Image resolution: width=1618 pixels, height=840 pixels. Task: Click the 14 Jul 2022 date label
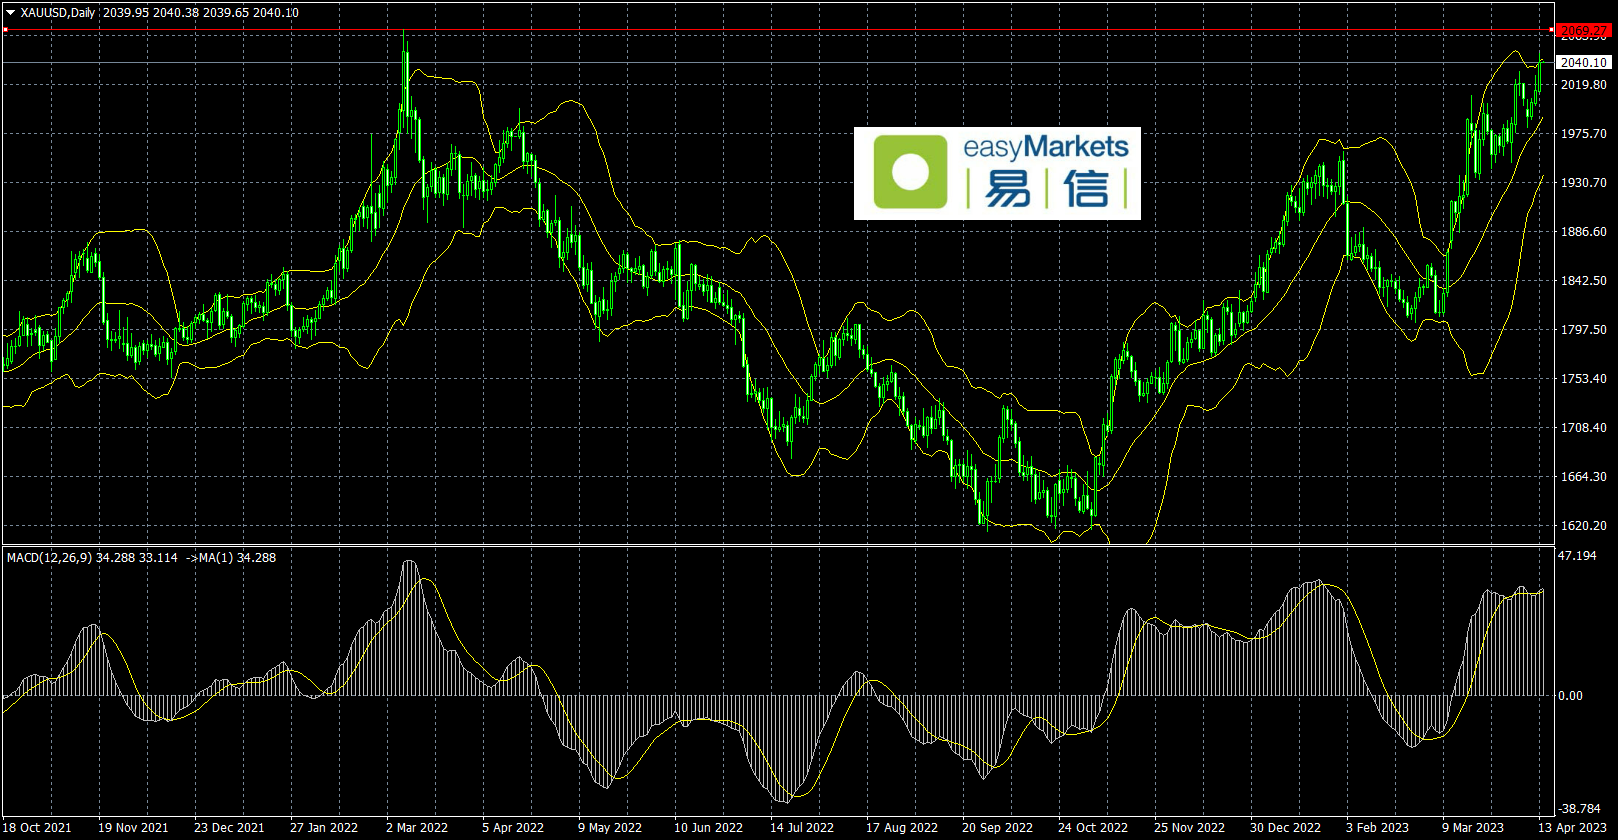[802, 828]
